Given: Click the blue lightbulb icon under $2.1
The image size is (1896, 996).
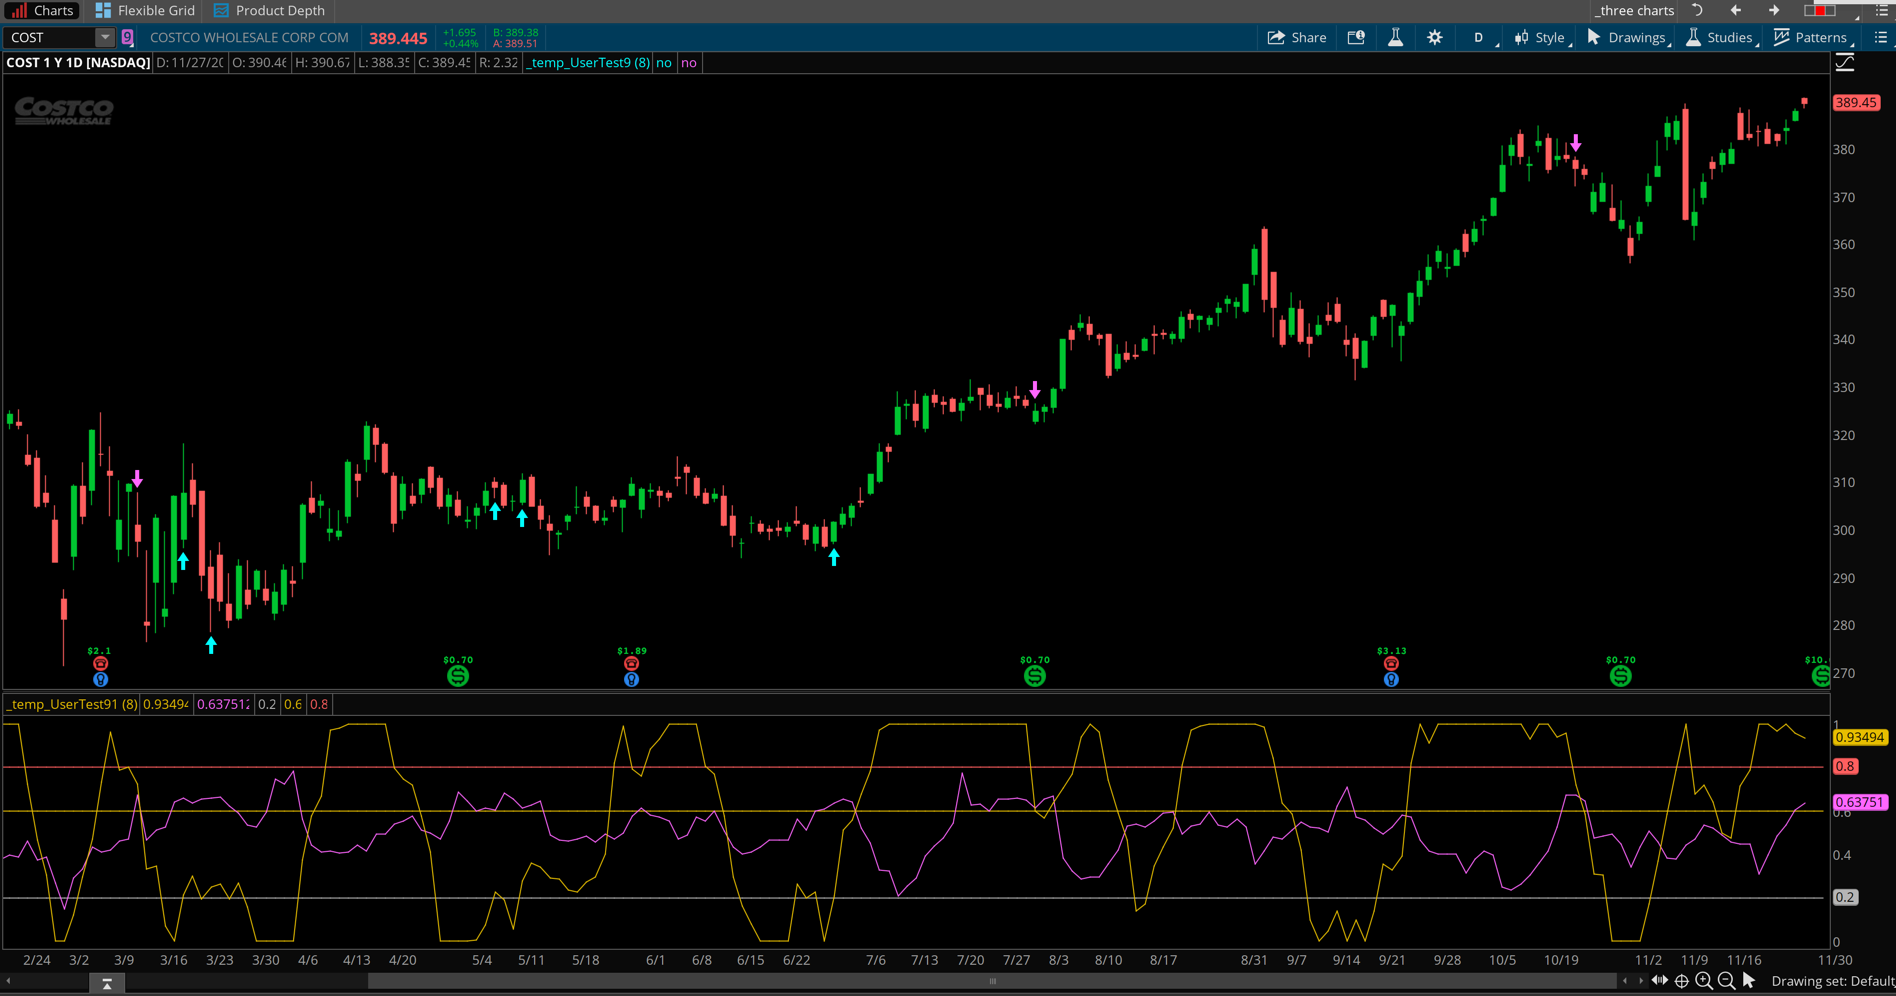Looking at the screenshot, I should pos(100,679).
